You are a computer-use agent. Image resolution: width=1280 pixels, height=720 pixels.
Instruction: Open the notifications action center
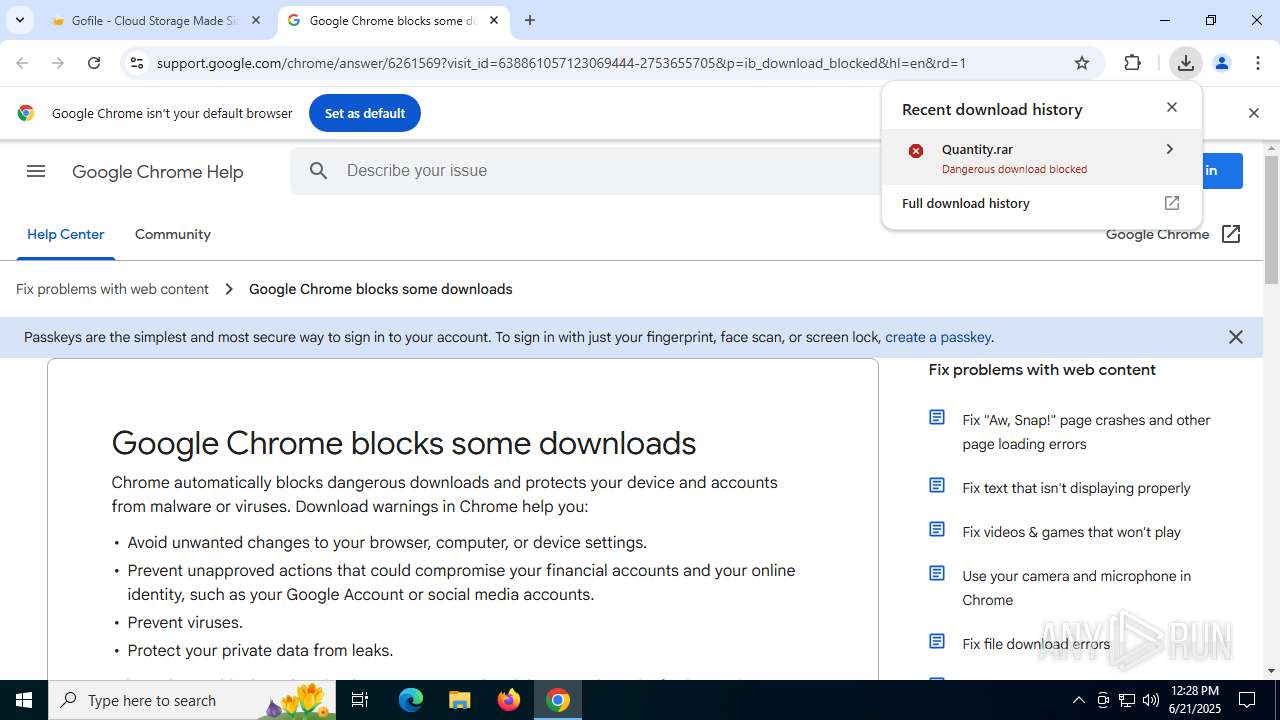[x=1247, y=700]
